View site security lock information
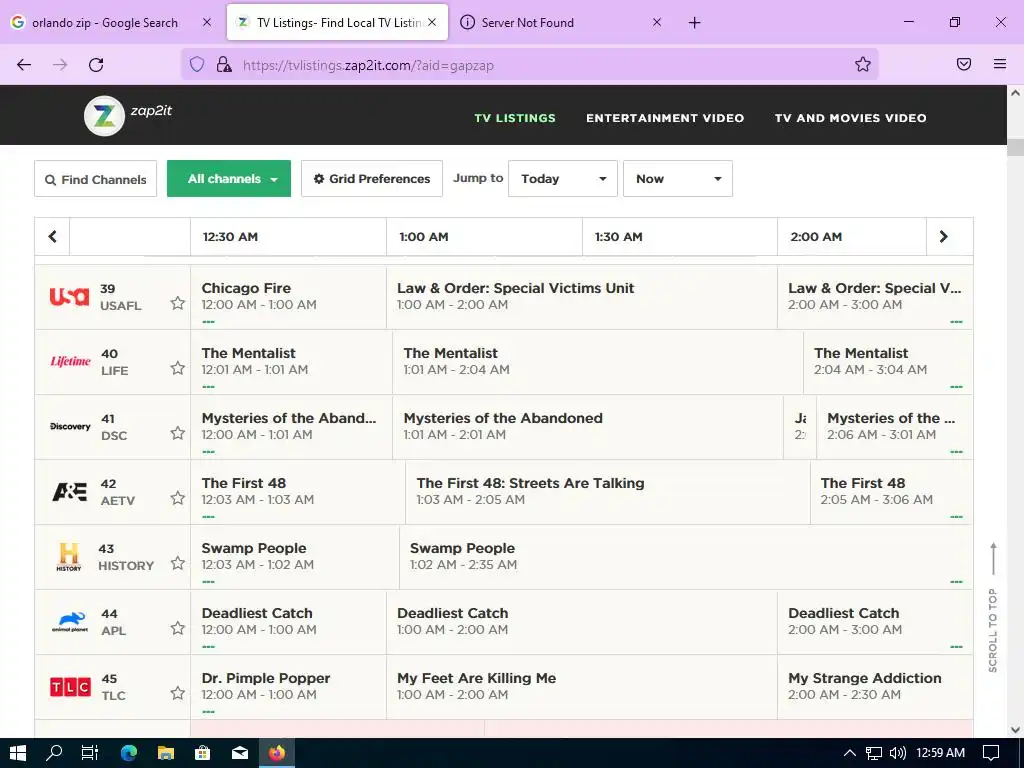Screen dimensions: 1024x768 (x=224, y=64)
